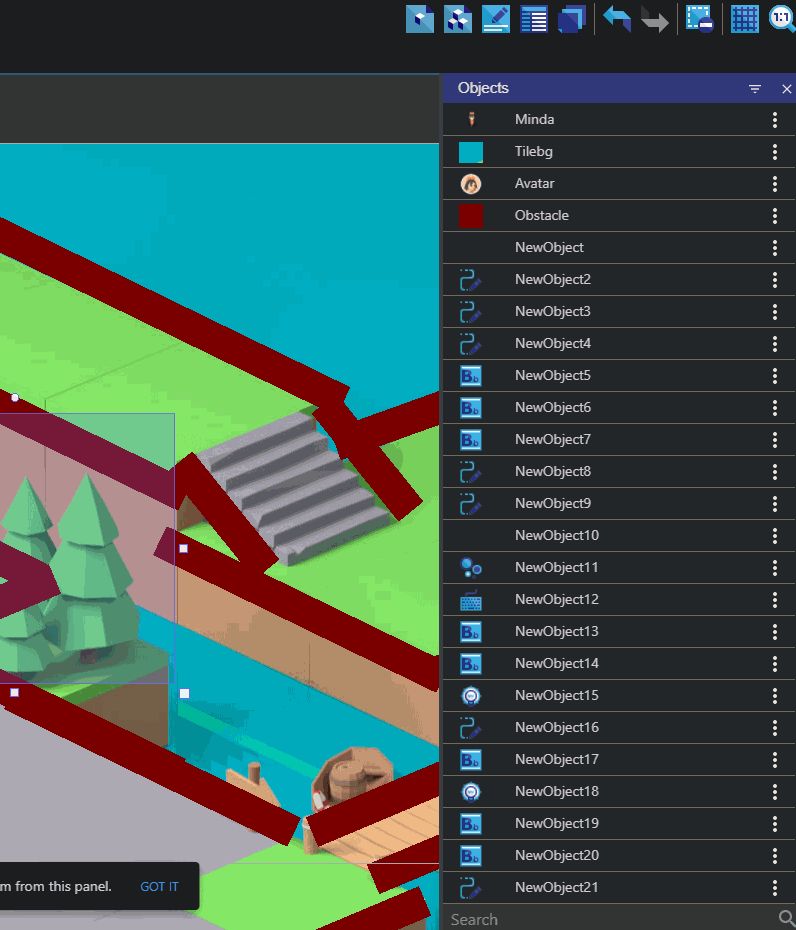
Task: Open the three-dot menu for NewObject15
Action: pyautogui.click(x=775, y=696)
